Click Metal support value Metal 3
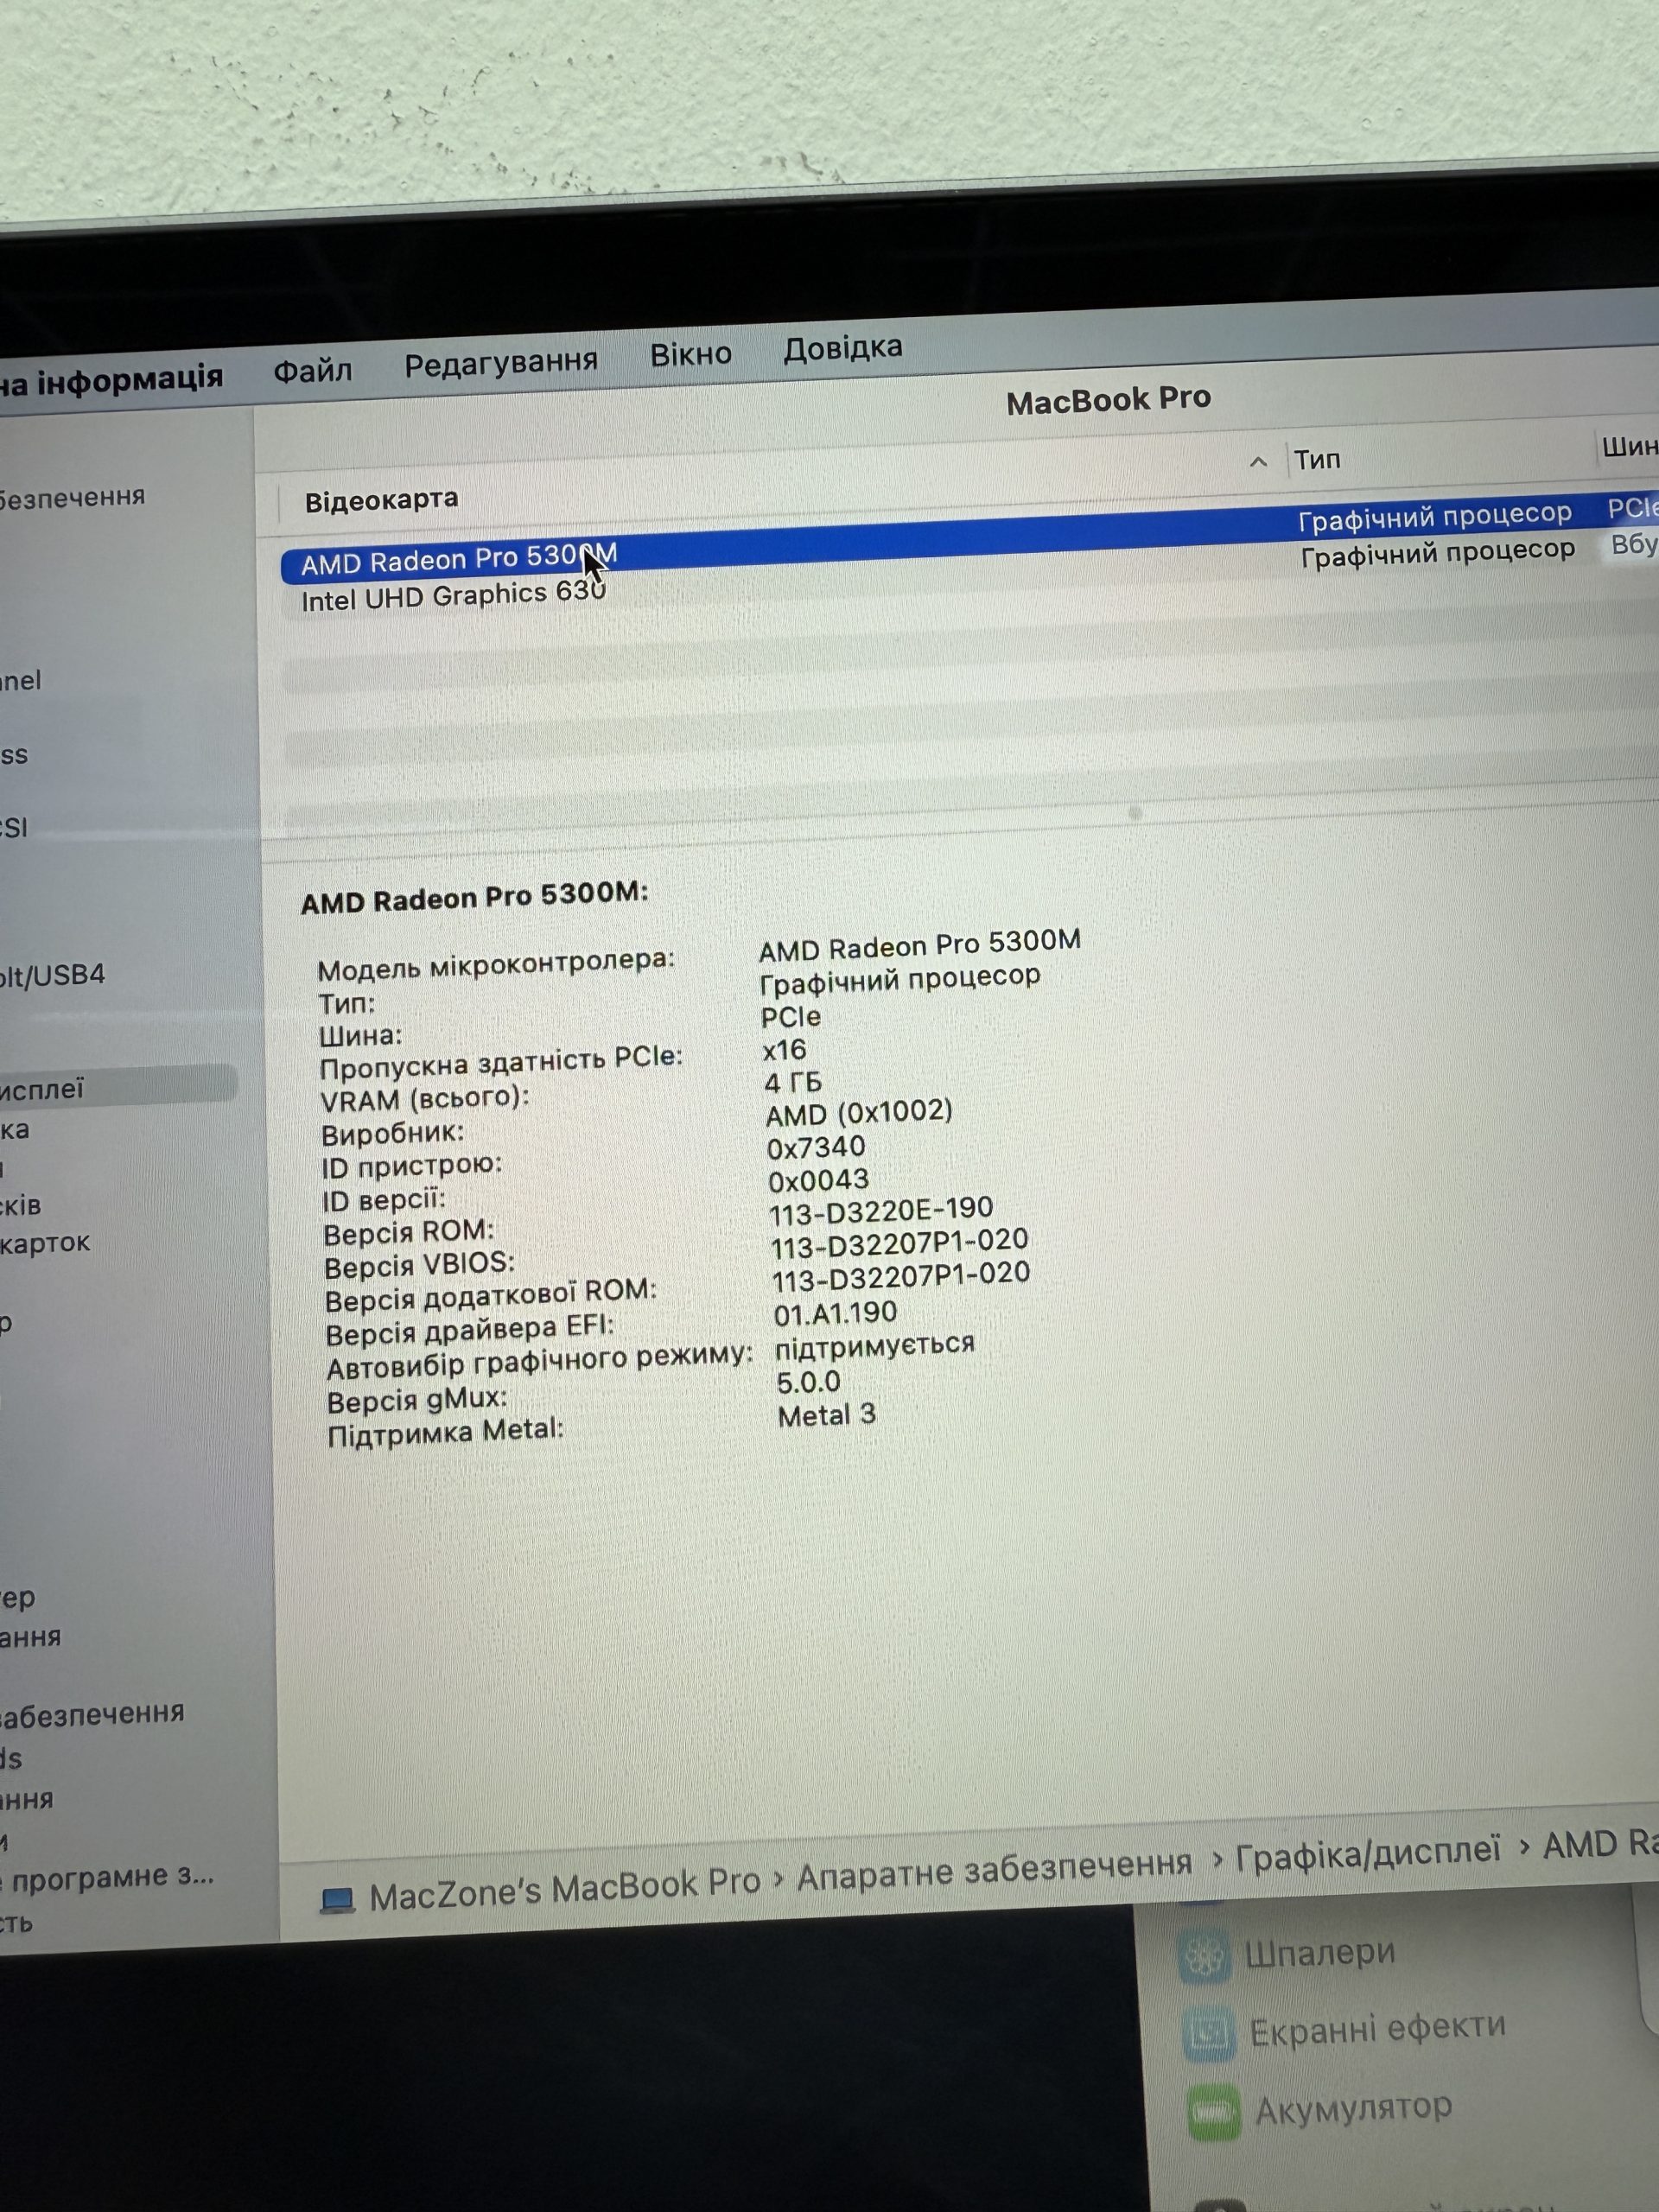Screen dimensions: 1659x2212 [826, 1415]
